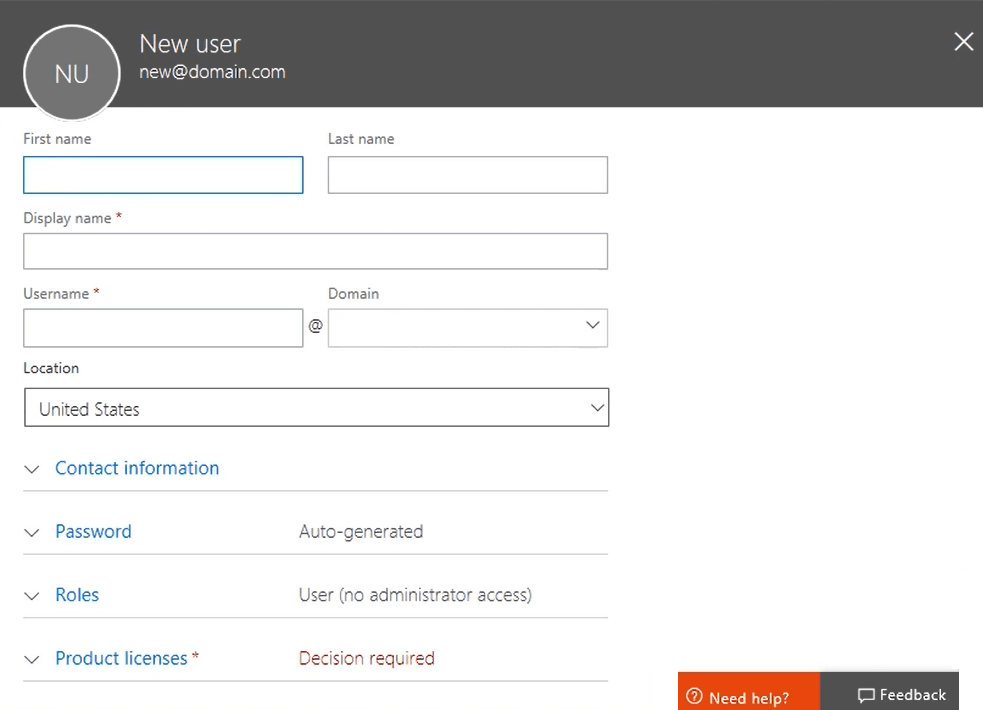Open the Location dropdown showing United States
Image resolution: width=983 pixels, height=710 pixels.
point(316,408)
